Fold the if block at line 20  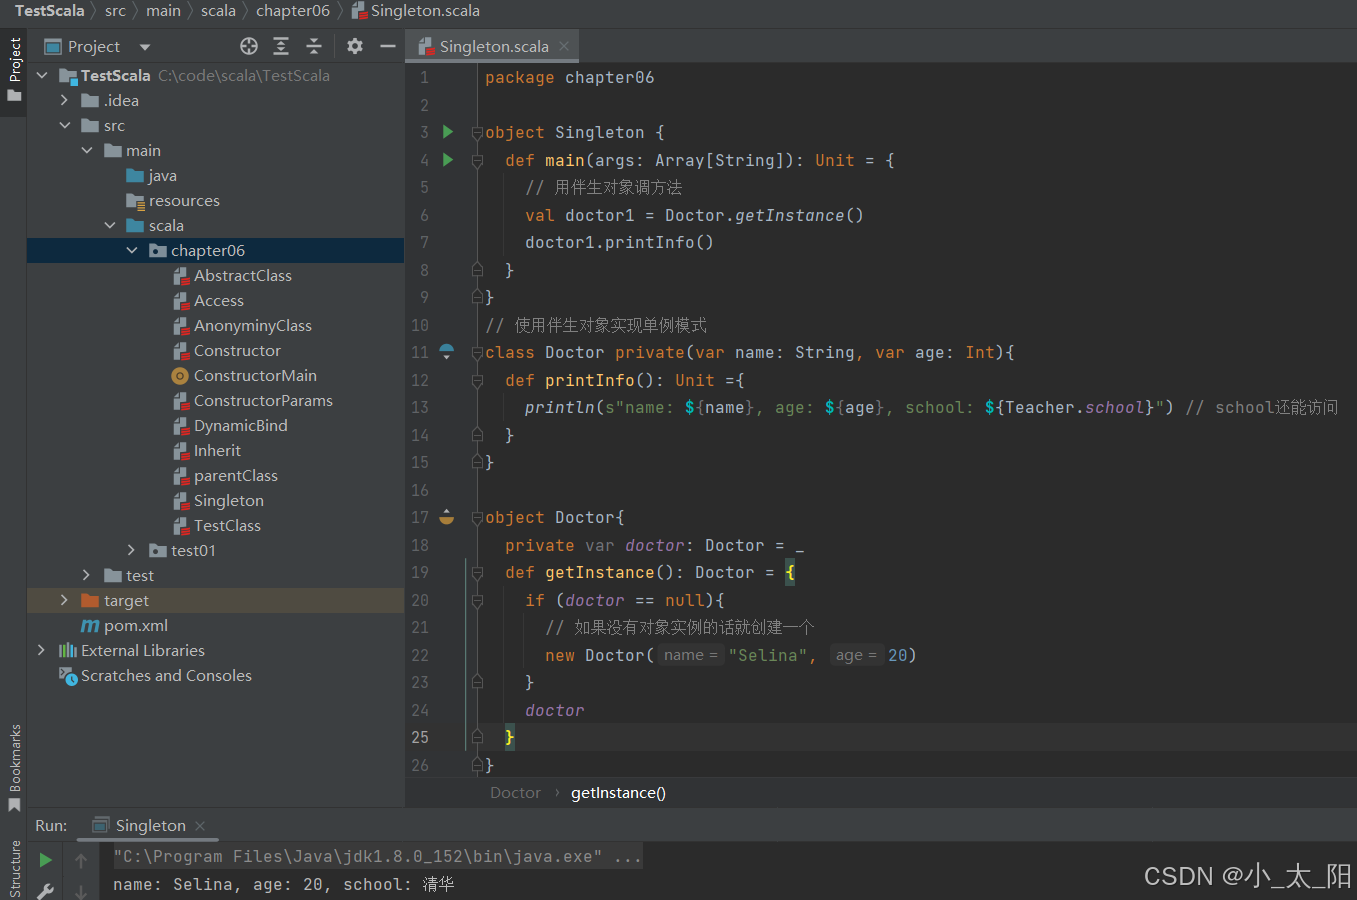477,600
